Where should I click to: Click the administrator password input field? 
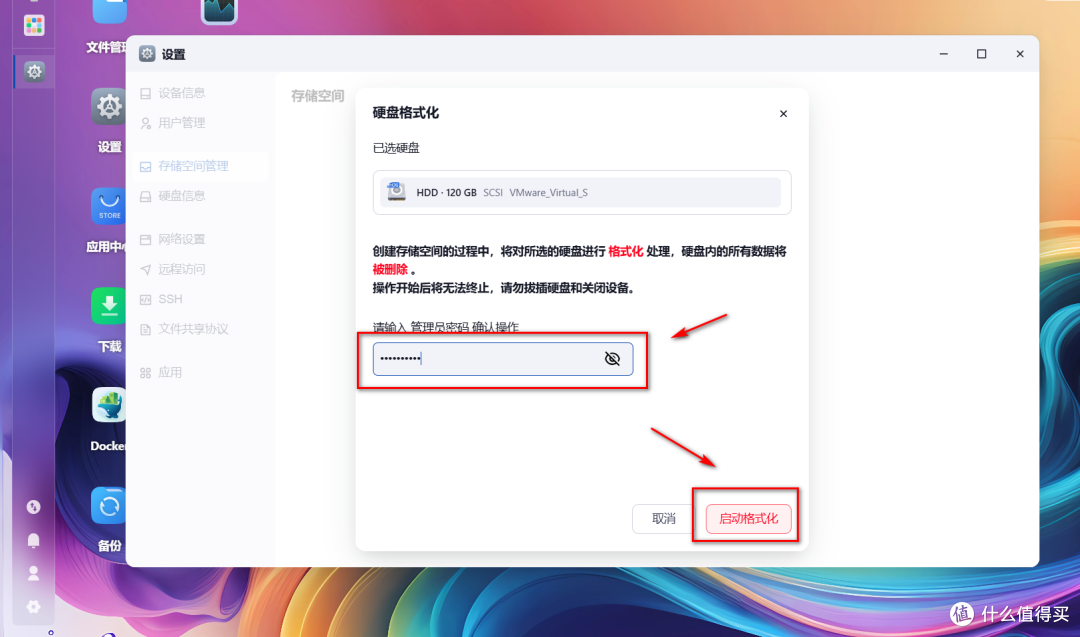click(x=503, y=359)
